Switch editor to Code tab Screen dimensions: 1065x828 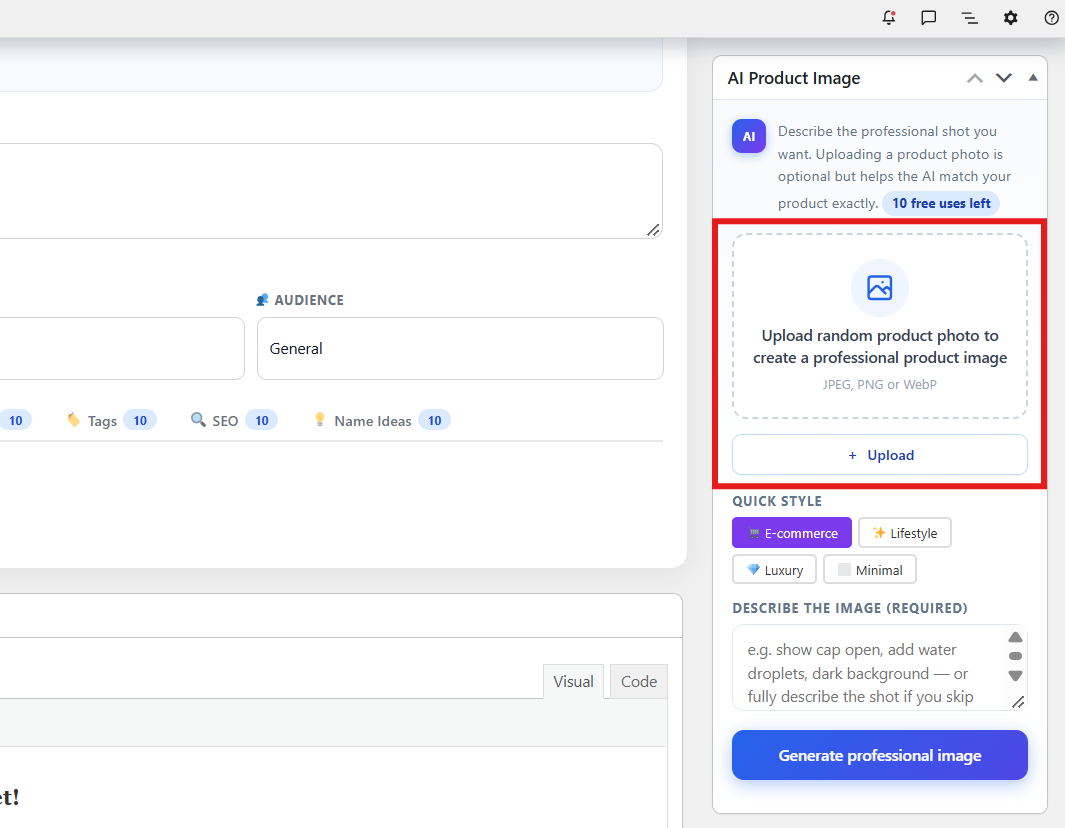638,681
